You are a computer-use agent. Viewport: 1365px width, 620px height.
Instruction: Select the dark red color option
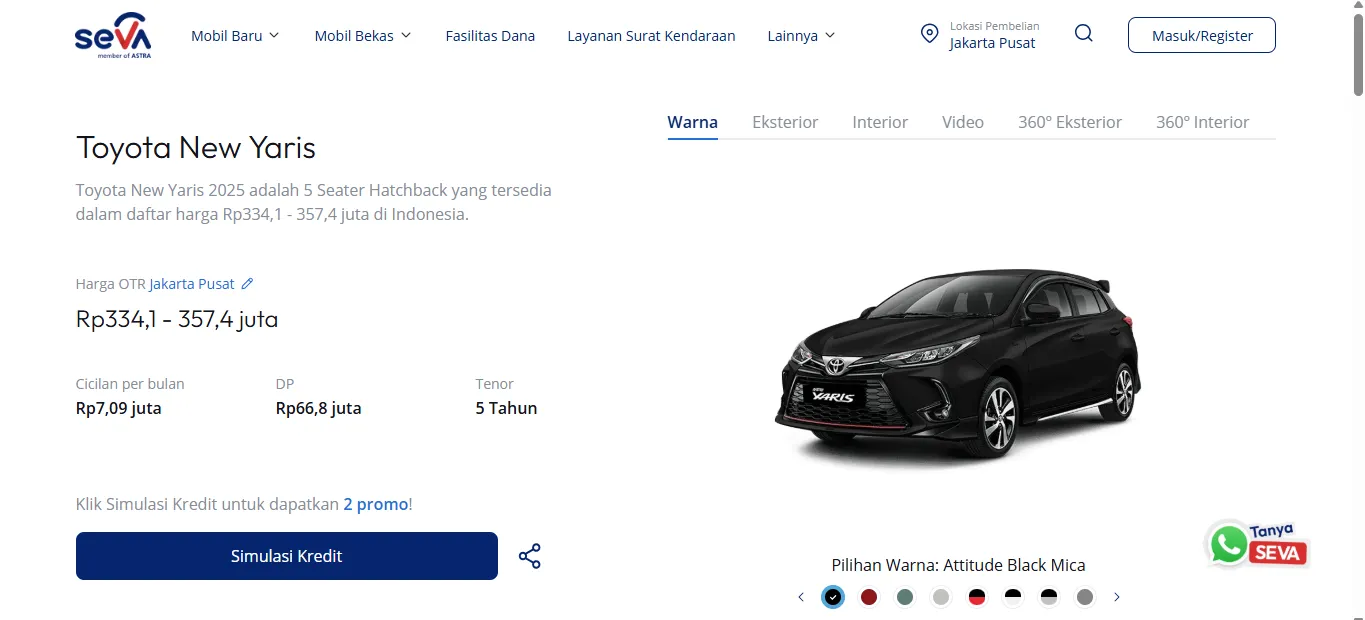click(x=868, y=596)
